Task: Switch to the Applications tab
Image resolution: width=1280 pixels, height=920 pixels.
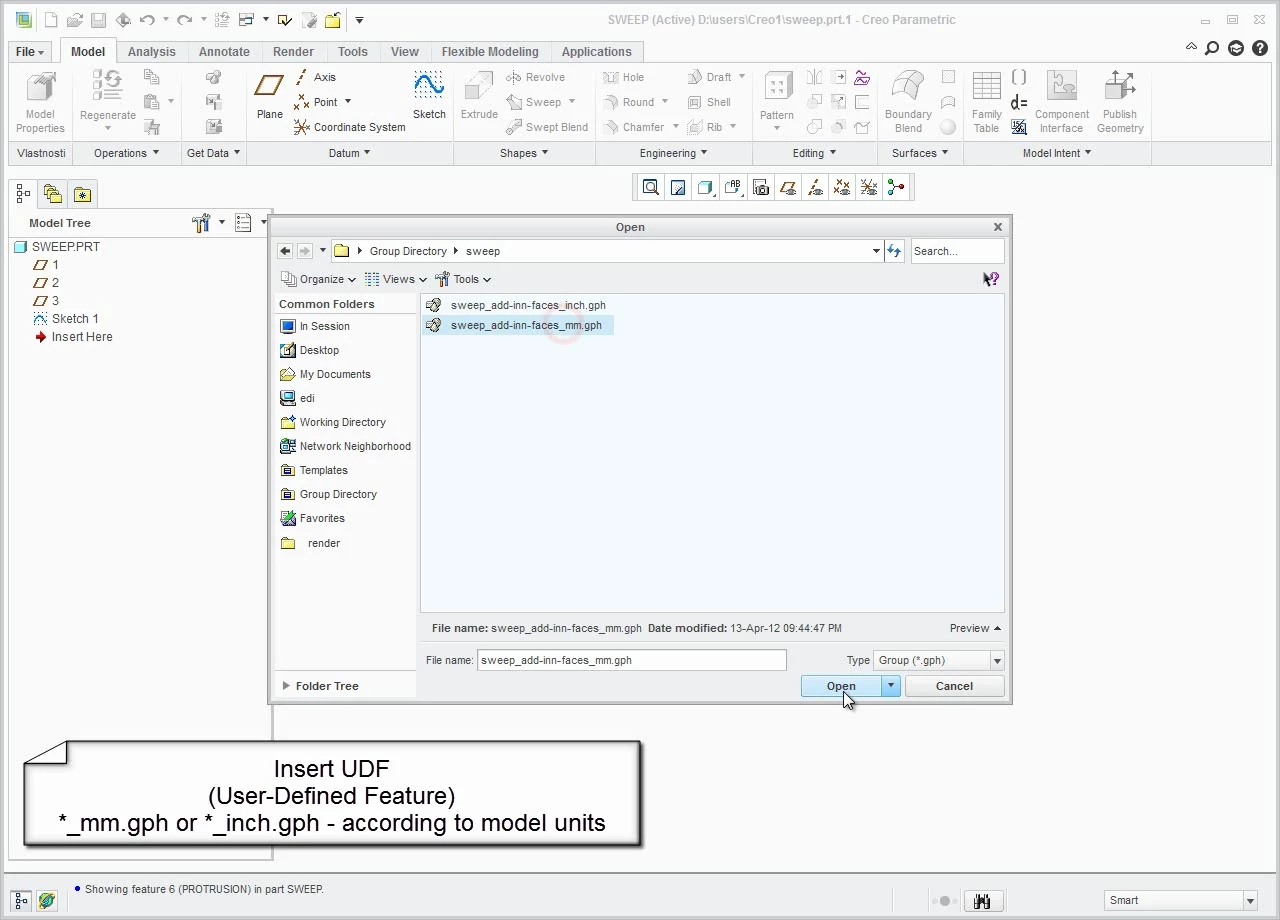Action: pos(596,52)
